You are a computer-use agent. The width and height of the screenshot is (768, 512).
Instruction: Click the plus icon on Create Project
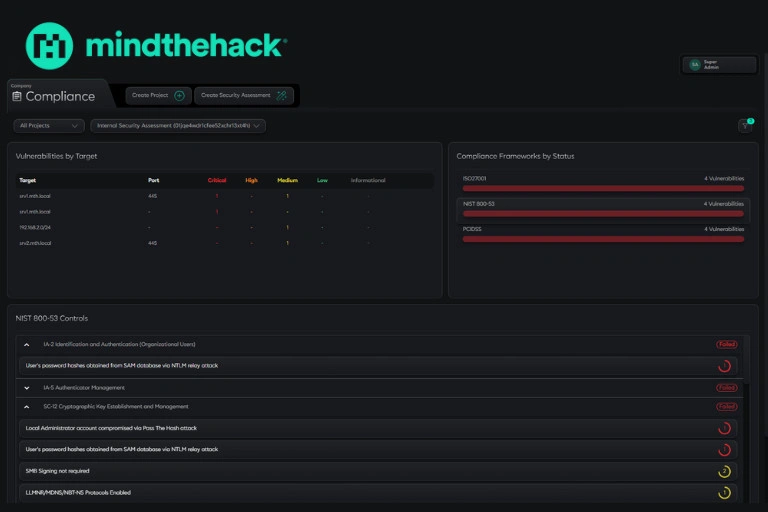[x=179, y=96]
